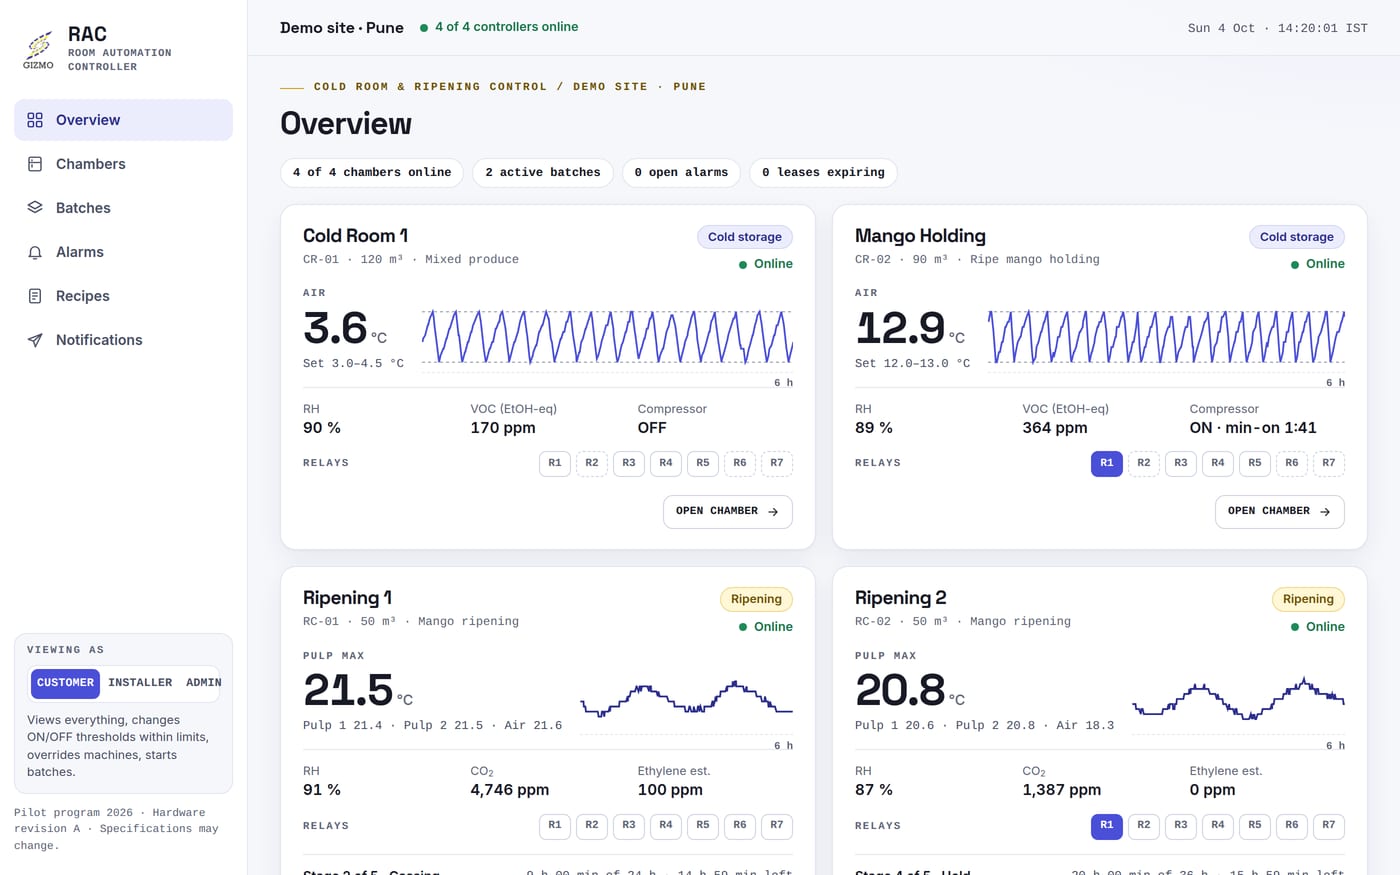Open the Alarms menu item

pyautogui.click(x=123, y=252)
